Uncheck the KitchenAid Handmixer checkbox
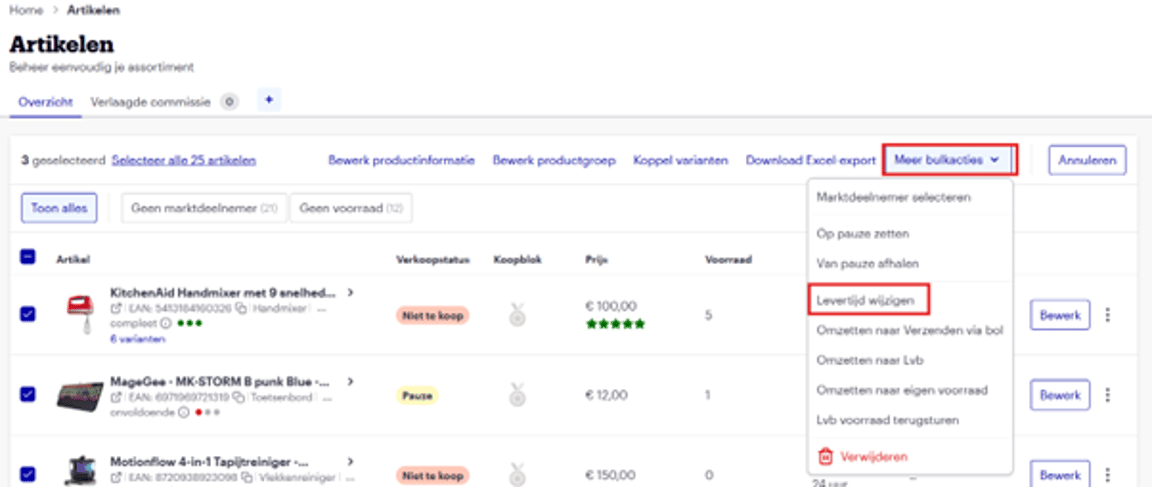1152x487 pixels. pyautogui.click(x=28, y=314)
